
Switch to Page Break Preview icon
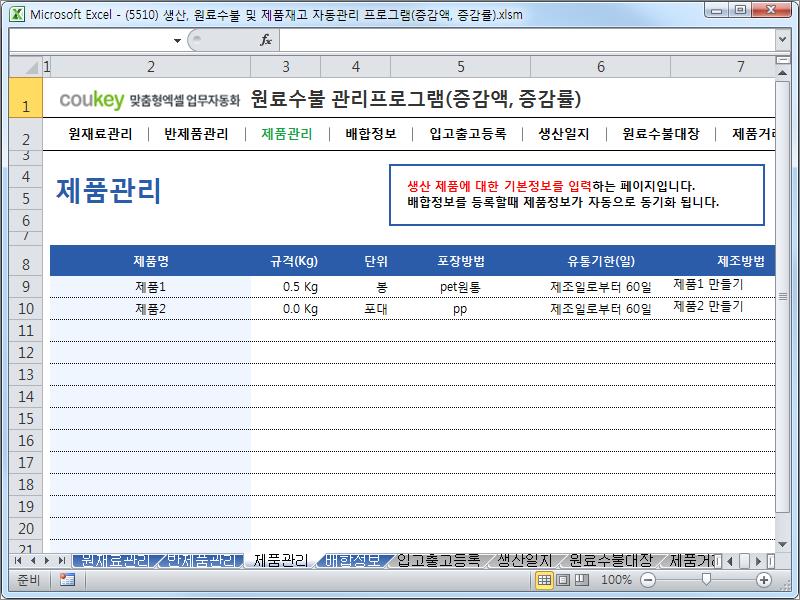(581, 580)
